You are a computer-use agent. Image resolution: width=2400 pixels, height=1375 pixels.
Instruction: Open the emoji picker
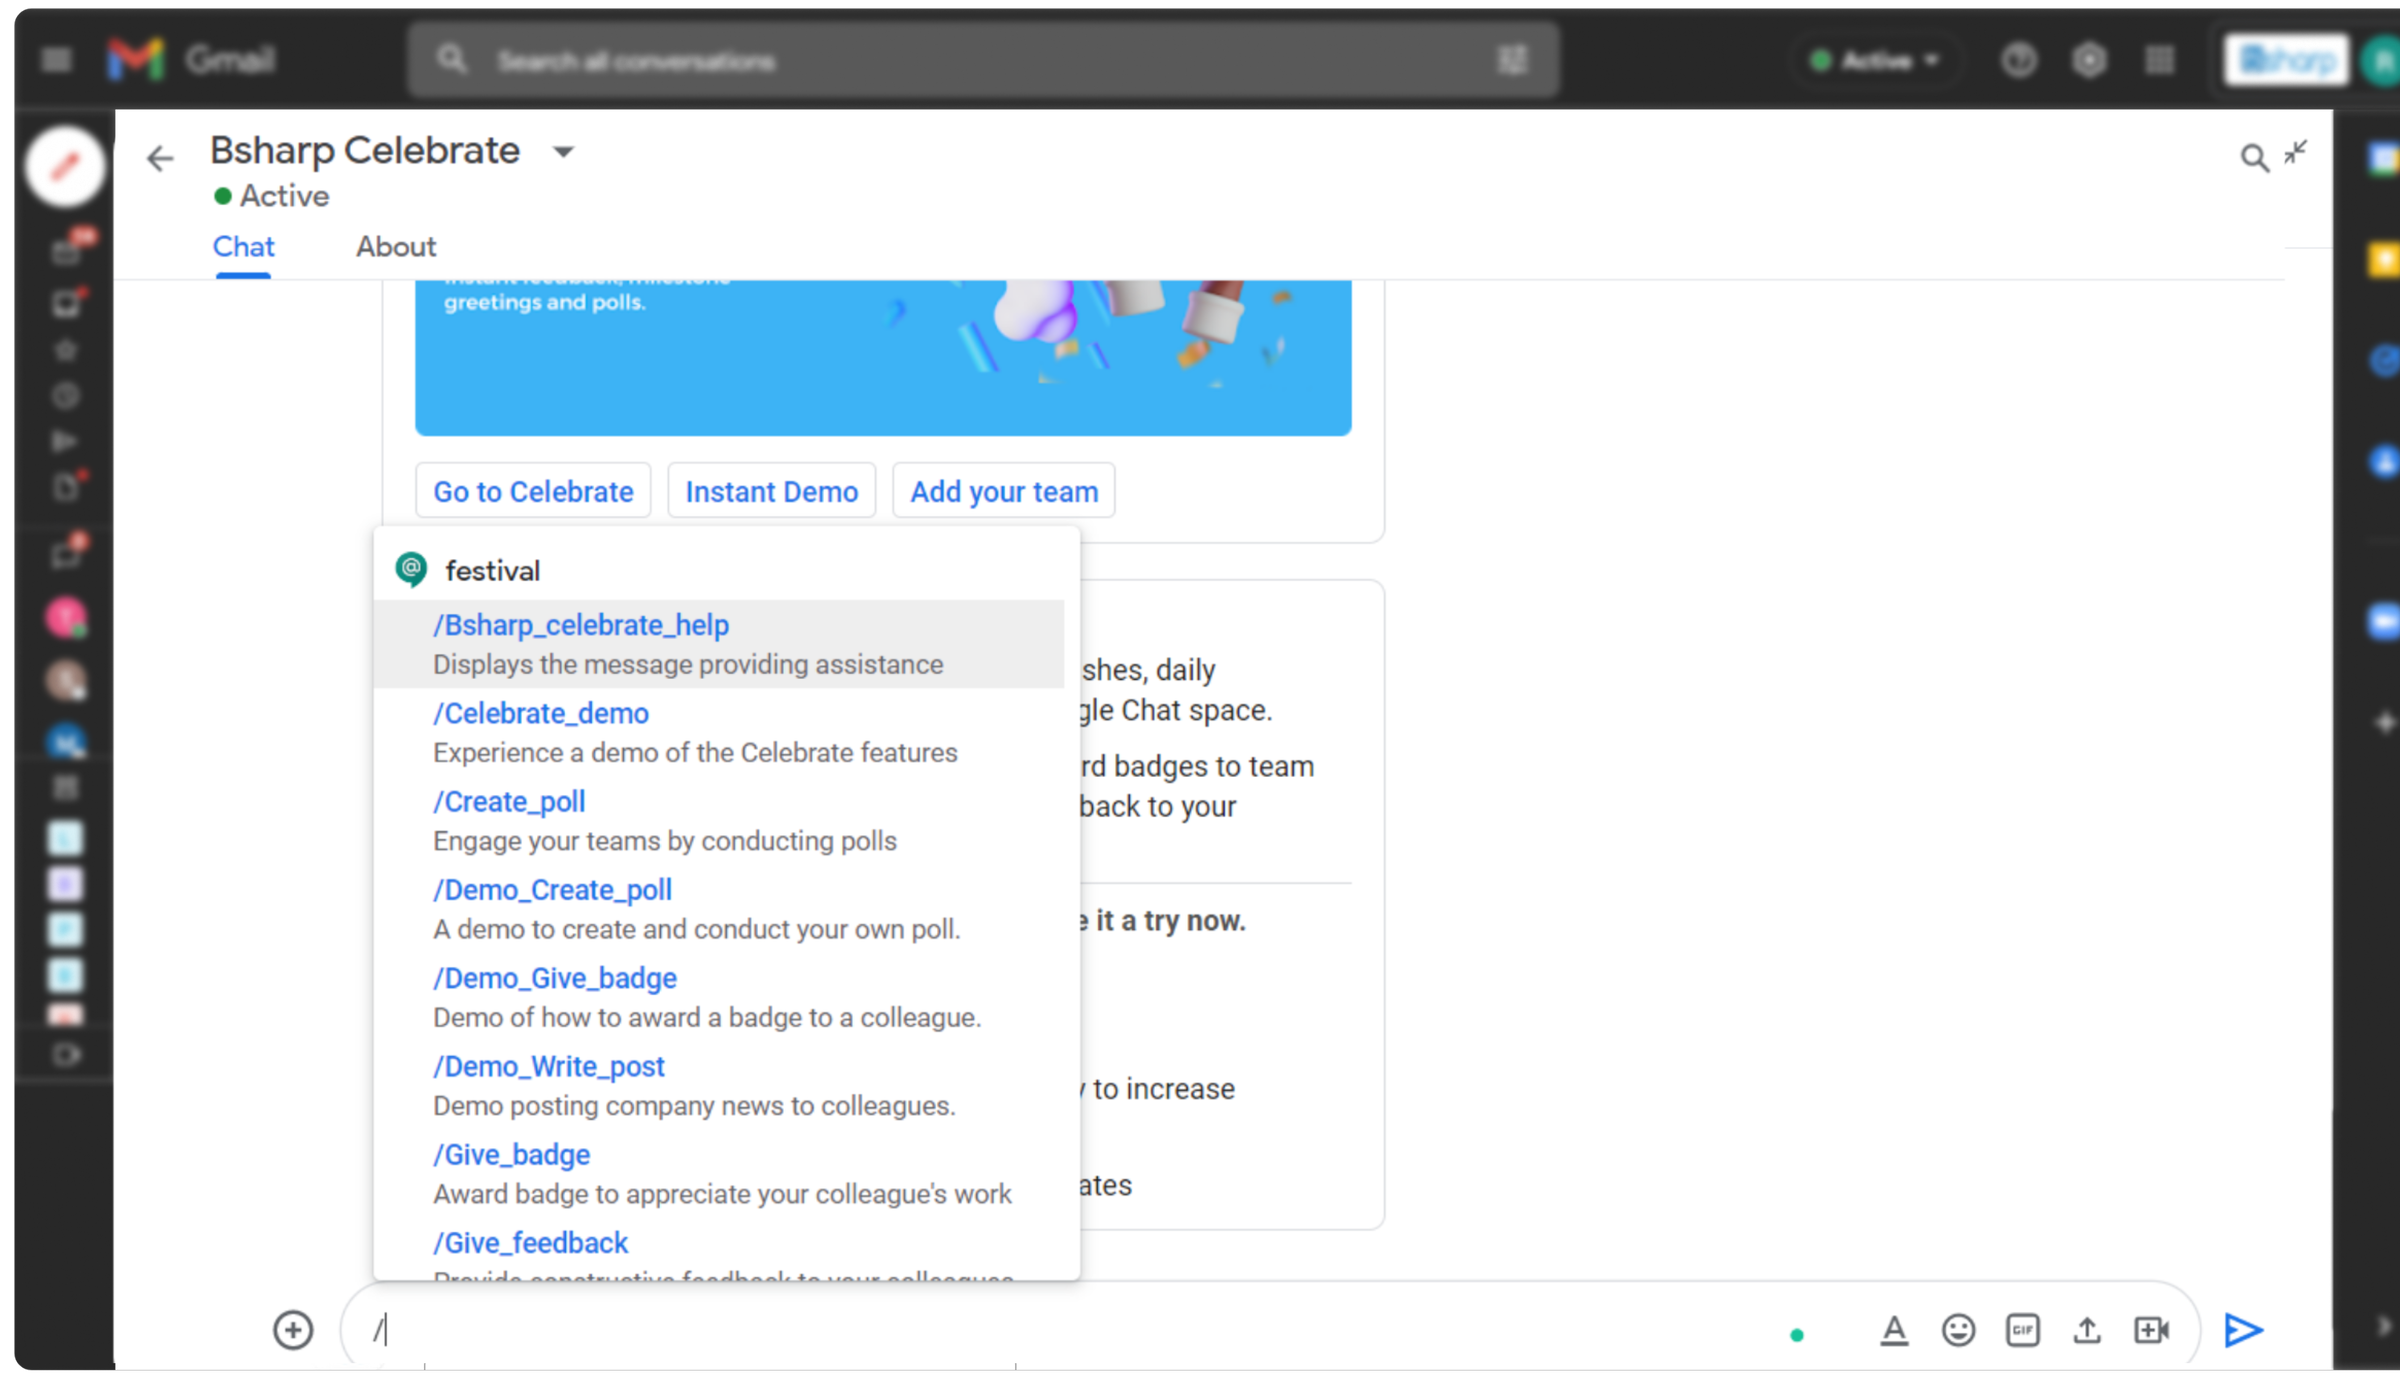(x=1958, y=1330)
